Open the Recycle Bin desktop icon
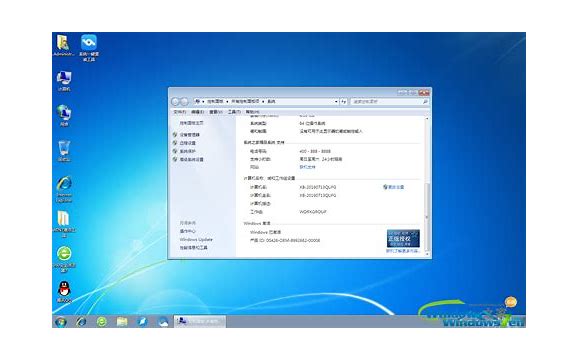Viewport: 578px width, 360px height. [x=64, y=151]
